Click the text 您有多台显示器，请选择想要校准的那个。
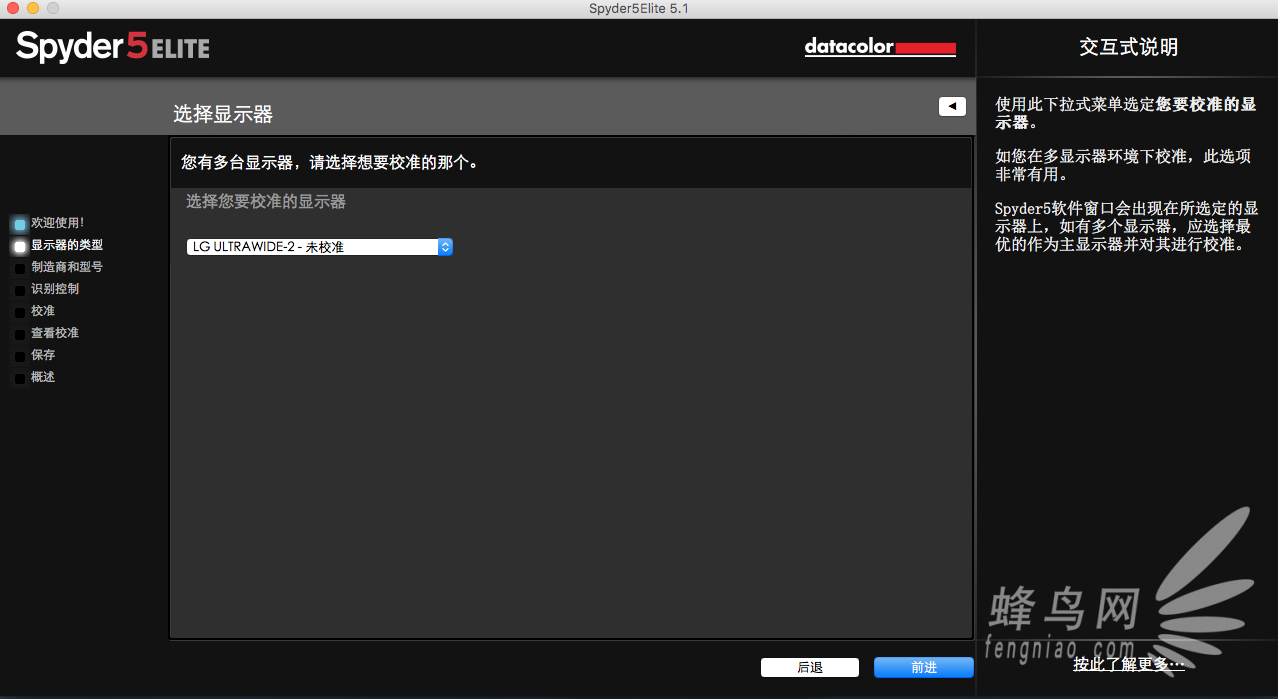The image size is (1278, 699). click(330, 162)
